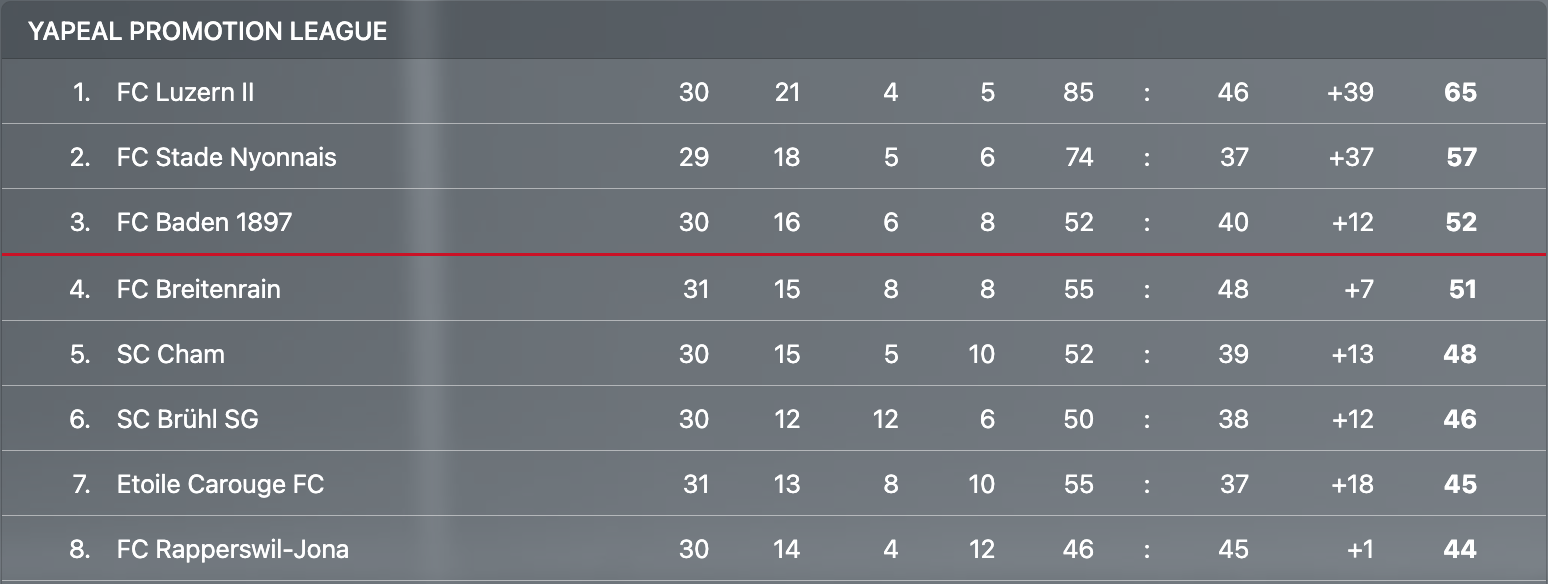Select FC Baden 1897's 52 points total

click(x=1460, y=222)
